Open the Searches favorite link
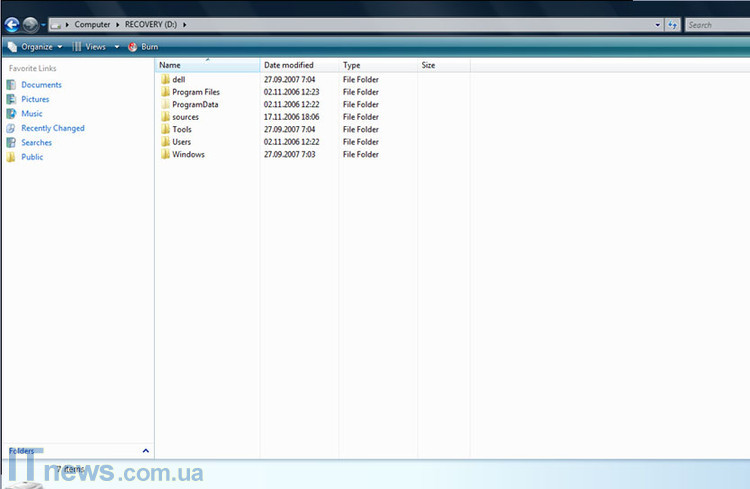The image size is (750, 489). [36, 142]
